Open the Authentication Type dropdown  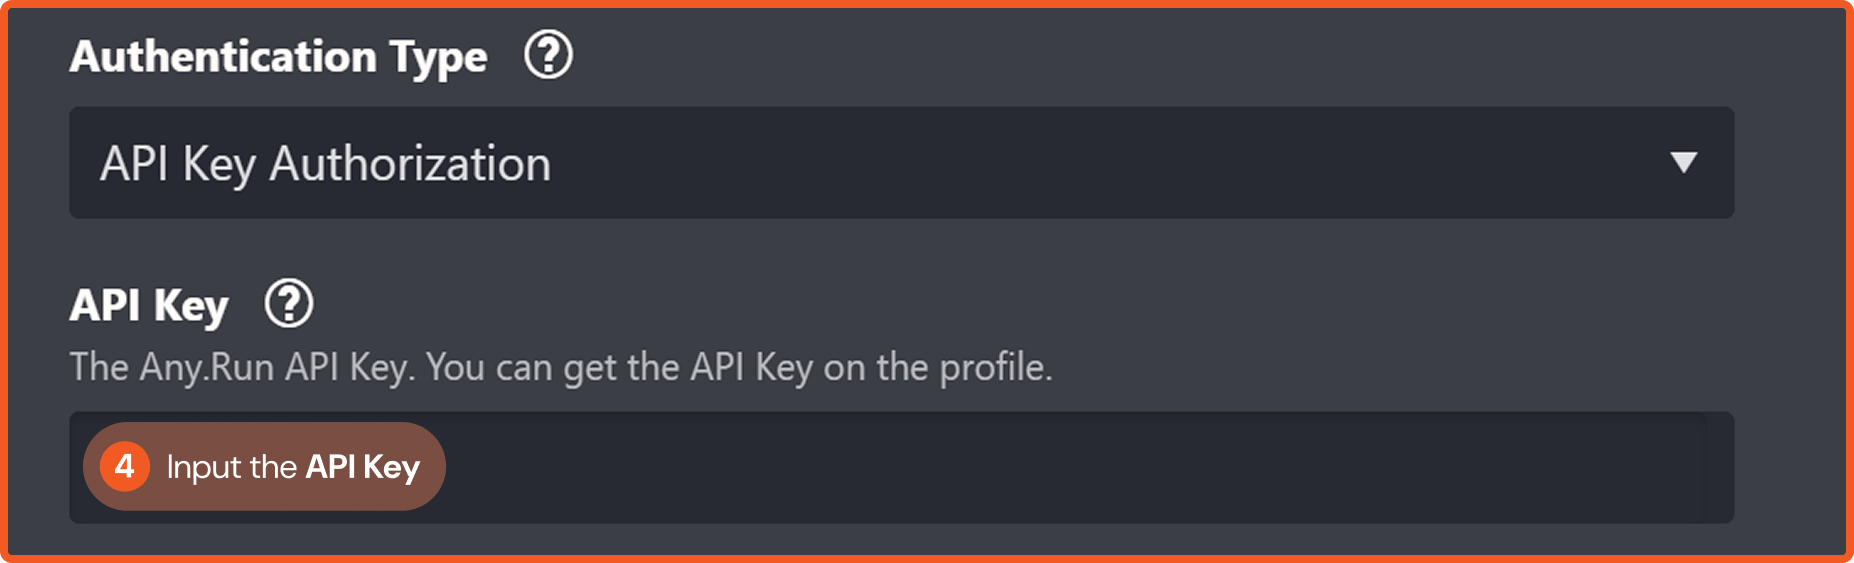pos(900,163)
